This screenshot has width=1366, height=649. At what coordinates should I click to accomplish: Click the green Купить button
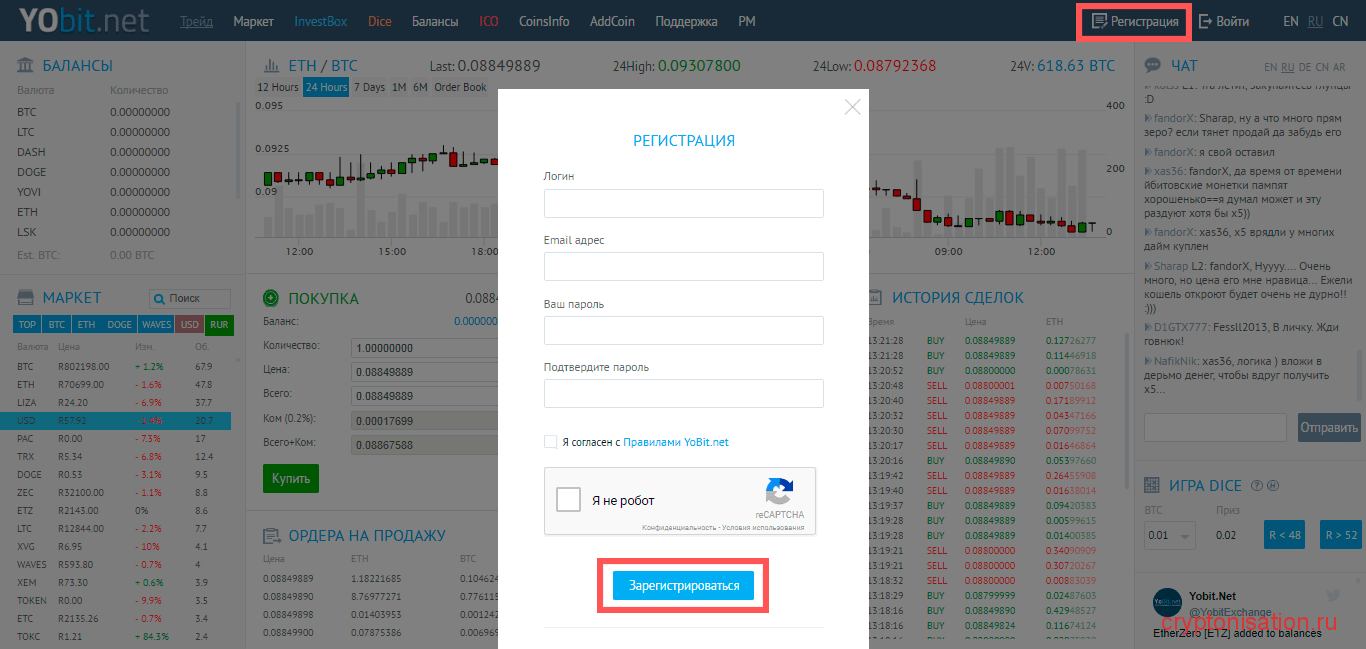(x=291, y=478)
